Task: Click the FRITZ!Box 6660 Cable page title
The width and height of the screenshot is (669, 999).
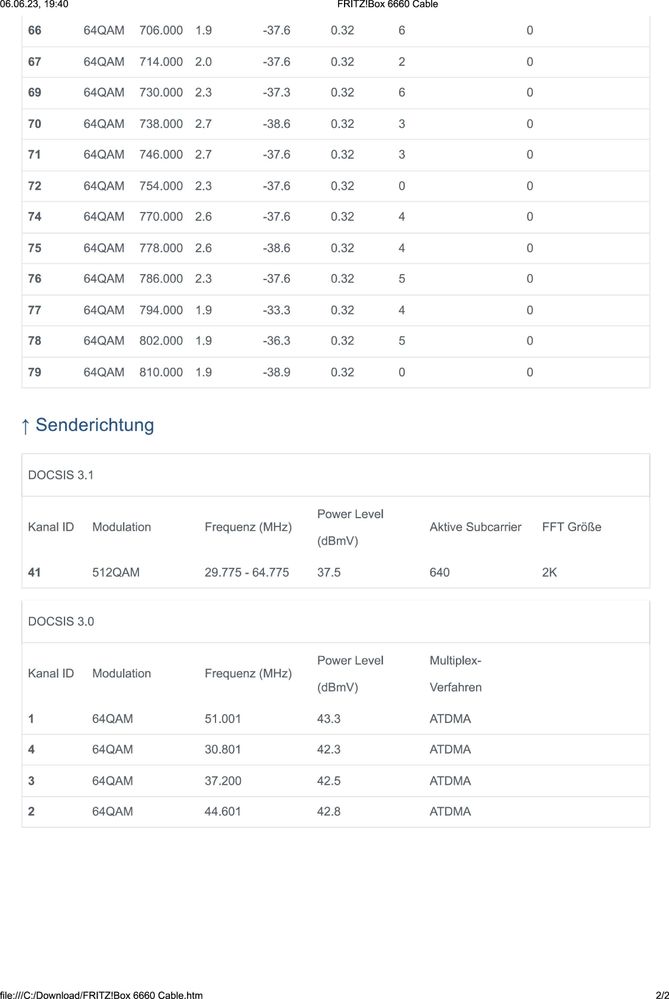Action: click(388, 5)
